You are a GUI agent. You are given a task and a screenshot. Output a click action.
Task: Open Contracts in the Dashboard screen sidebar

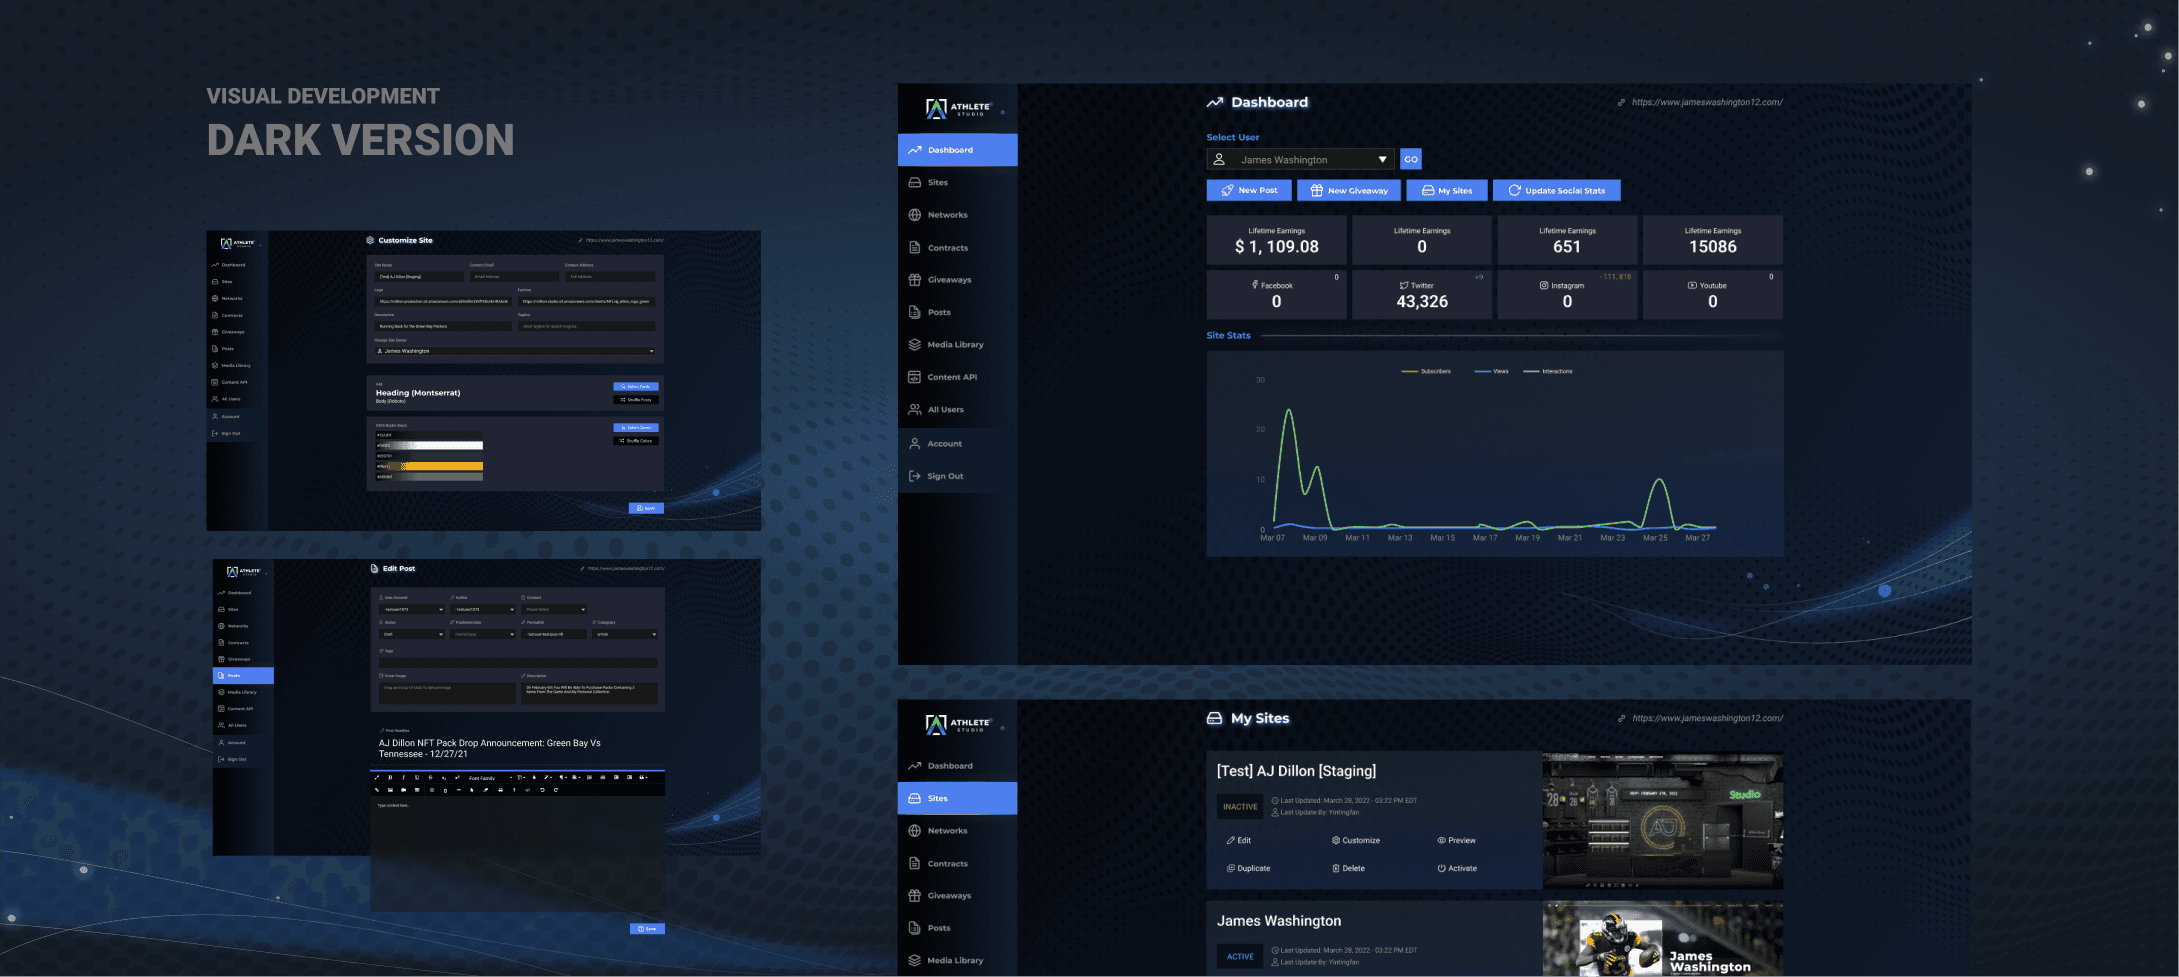(x=957, y=248)
